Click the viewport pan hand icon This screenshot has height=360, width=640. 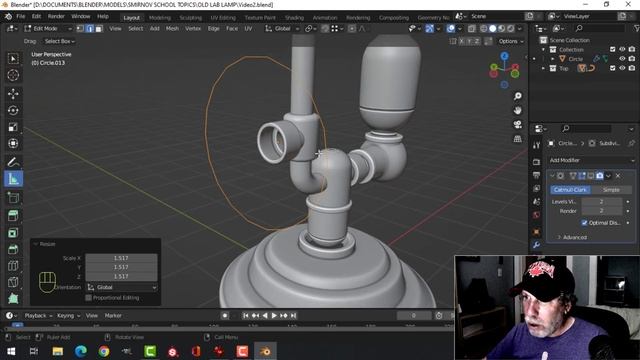[518, 110]
